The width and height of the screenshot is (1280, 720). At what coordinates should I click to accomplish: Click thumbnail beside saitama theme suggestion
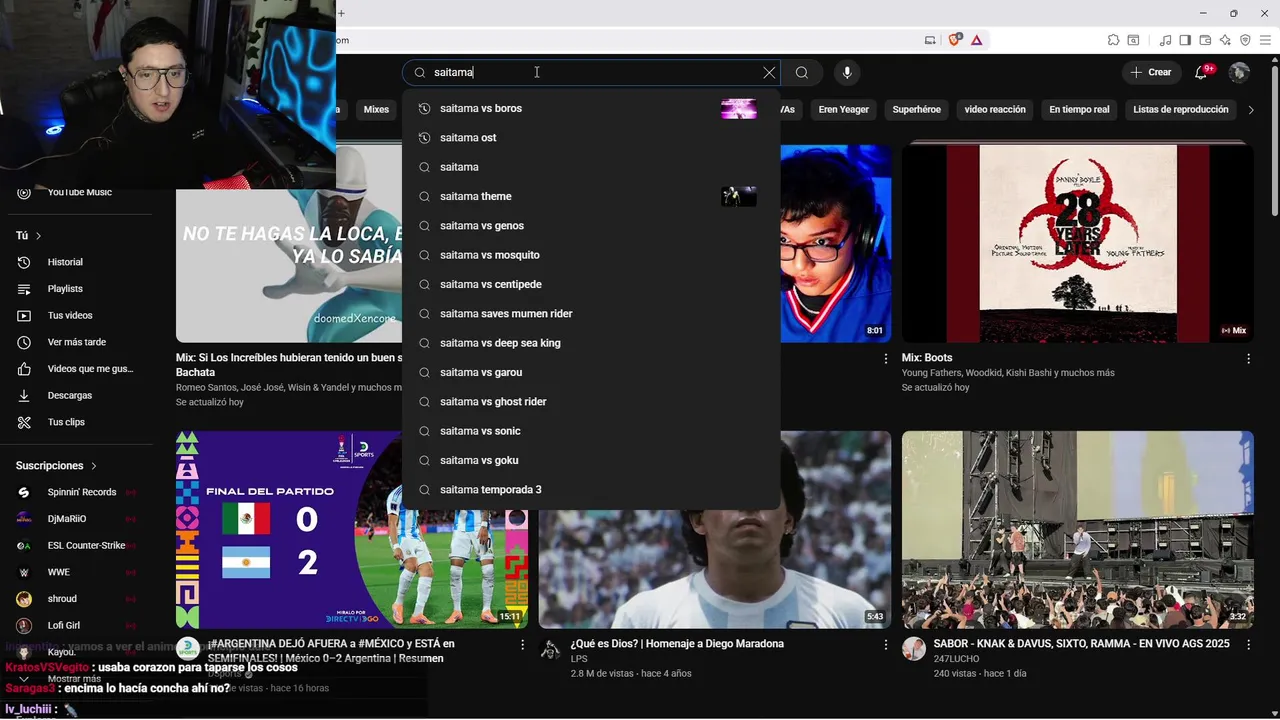[739, 196]
